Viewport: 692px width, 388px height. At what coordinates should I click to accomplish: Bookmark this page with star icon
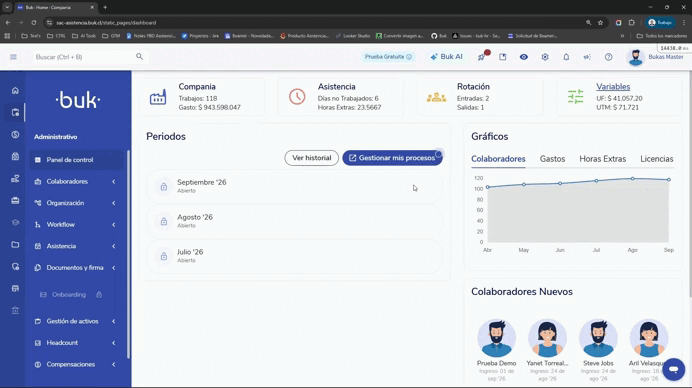pos(601,23)
